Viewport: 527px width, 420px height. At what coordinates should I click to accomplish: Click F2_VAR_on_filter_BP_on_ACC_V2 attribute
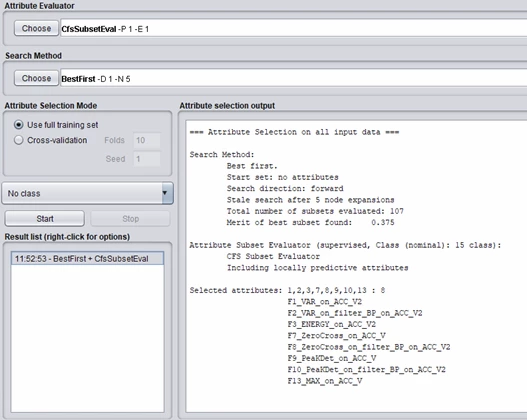pos(355,313)
